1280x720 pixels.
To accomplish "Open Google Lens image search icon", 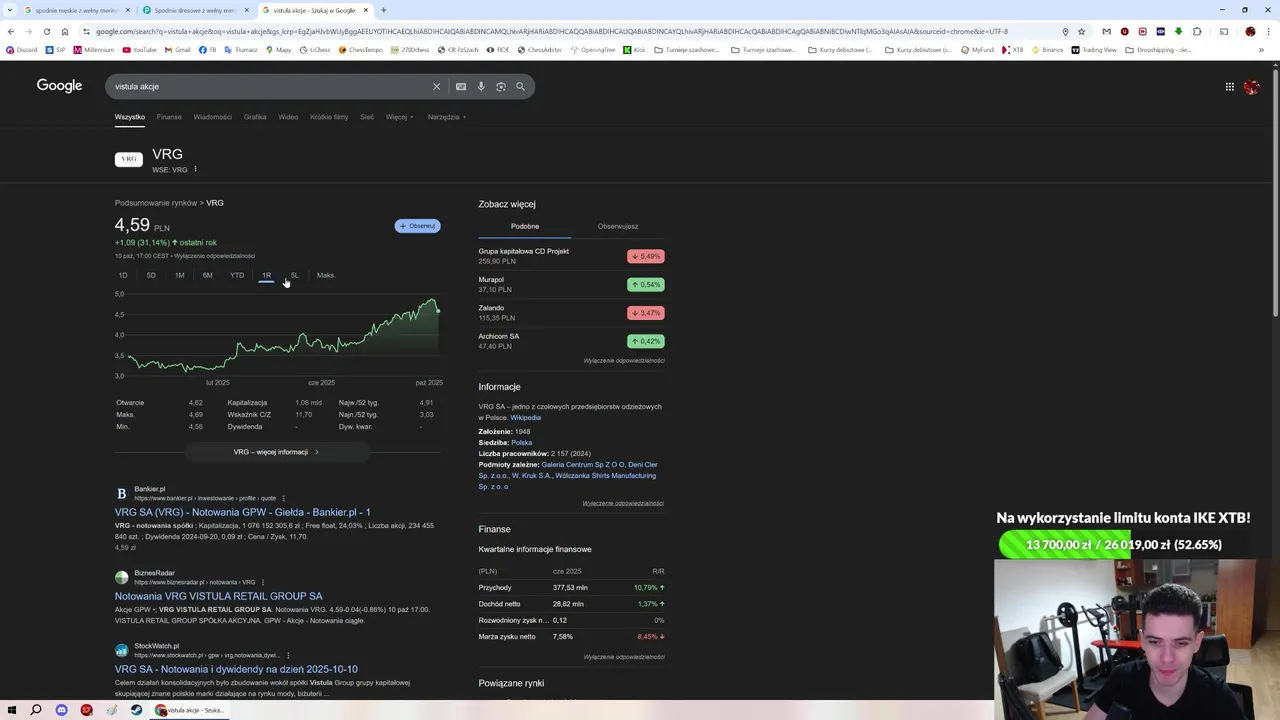I will (x=501, y=87).
